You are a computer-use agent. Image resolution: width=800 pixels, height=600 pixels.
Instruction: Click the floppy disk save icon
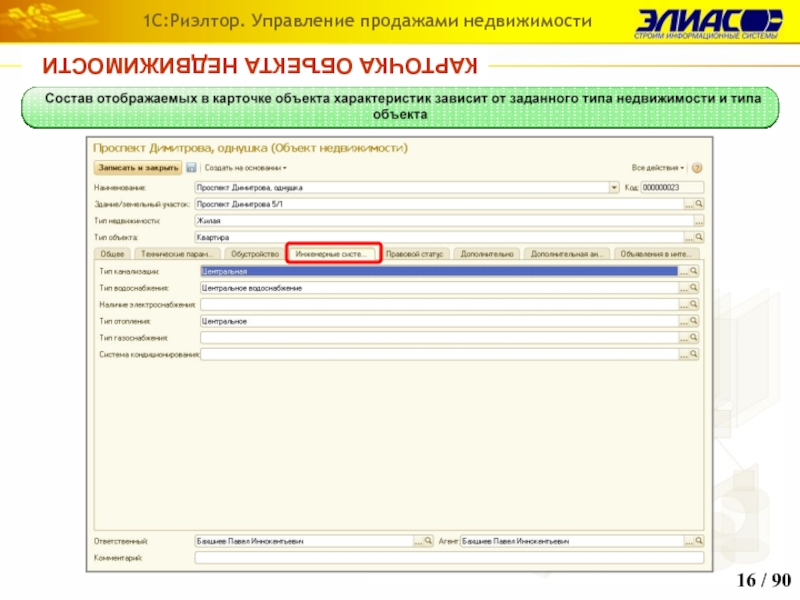coord(191,167)
